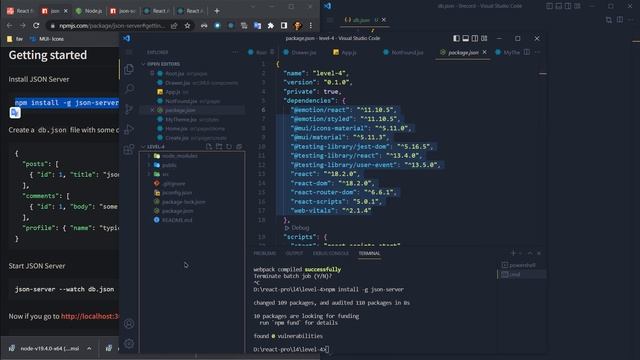The width and height of the screenshot is (640, 360).
Task: Click New File icon in LEVEL-4 header
Action: tap(209, 147)
